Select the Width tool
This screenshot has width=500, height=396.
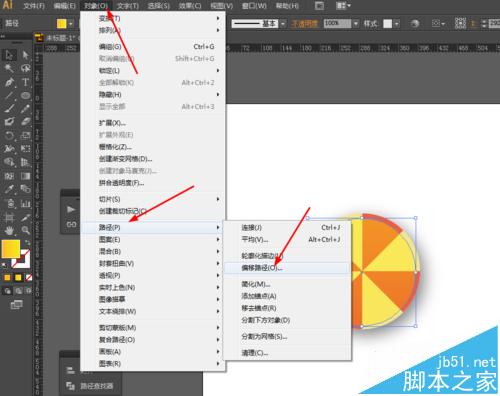pos(9,149)
